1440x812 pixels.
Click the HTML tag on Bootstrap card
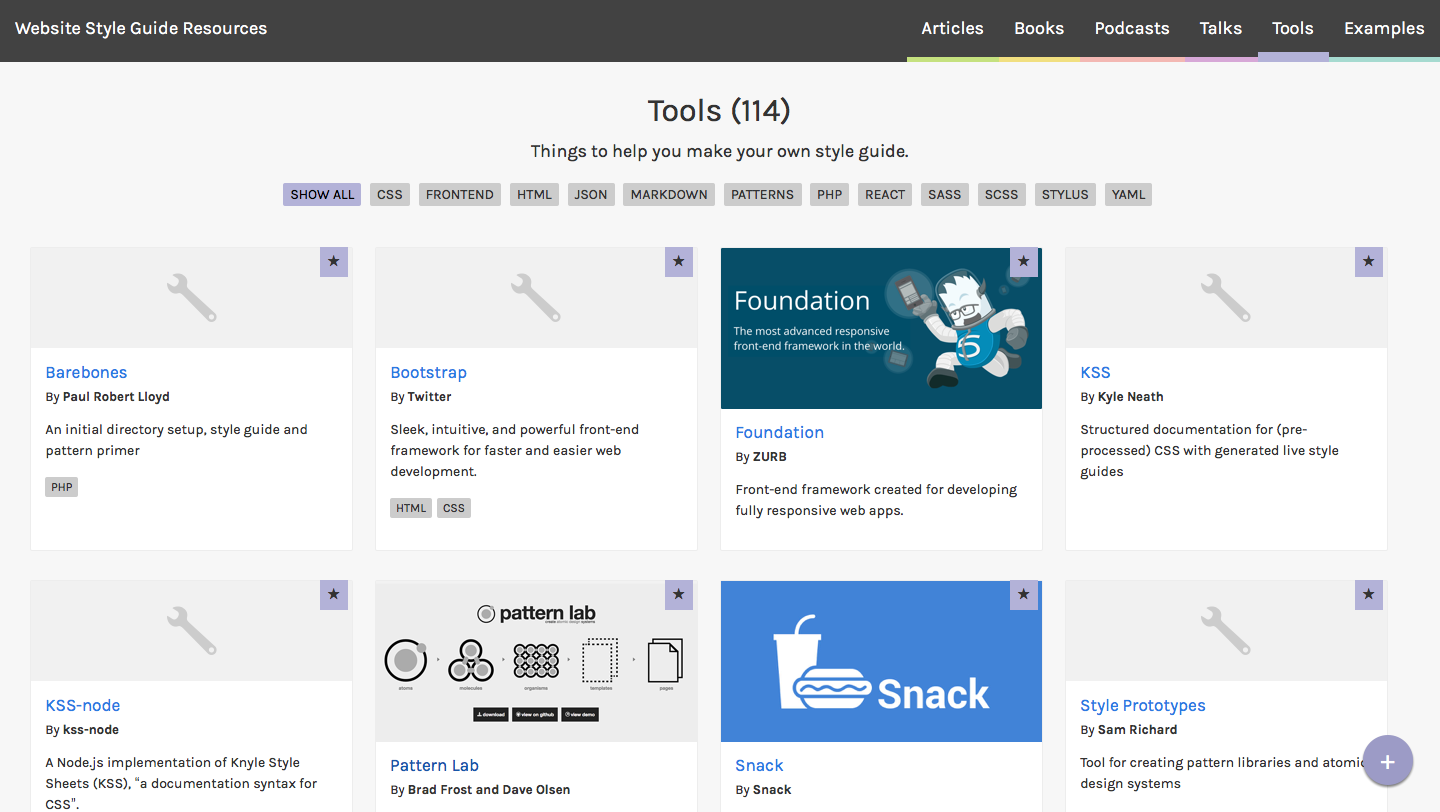[x=411, y=508]
